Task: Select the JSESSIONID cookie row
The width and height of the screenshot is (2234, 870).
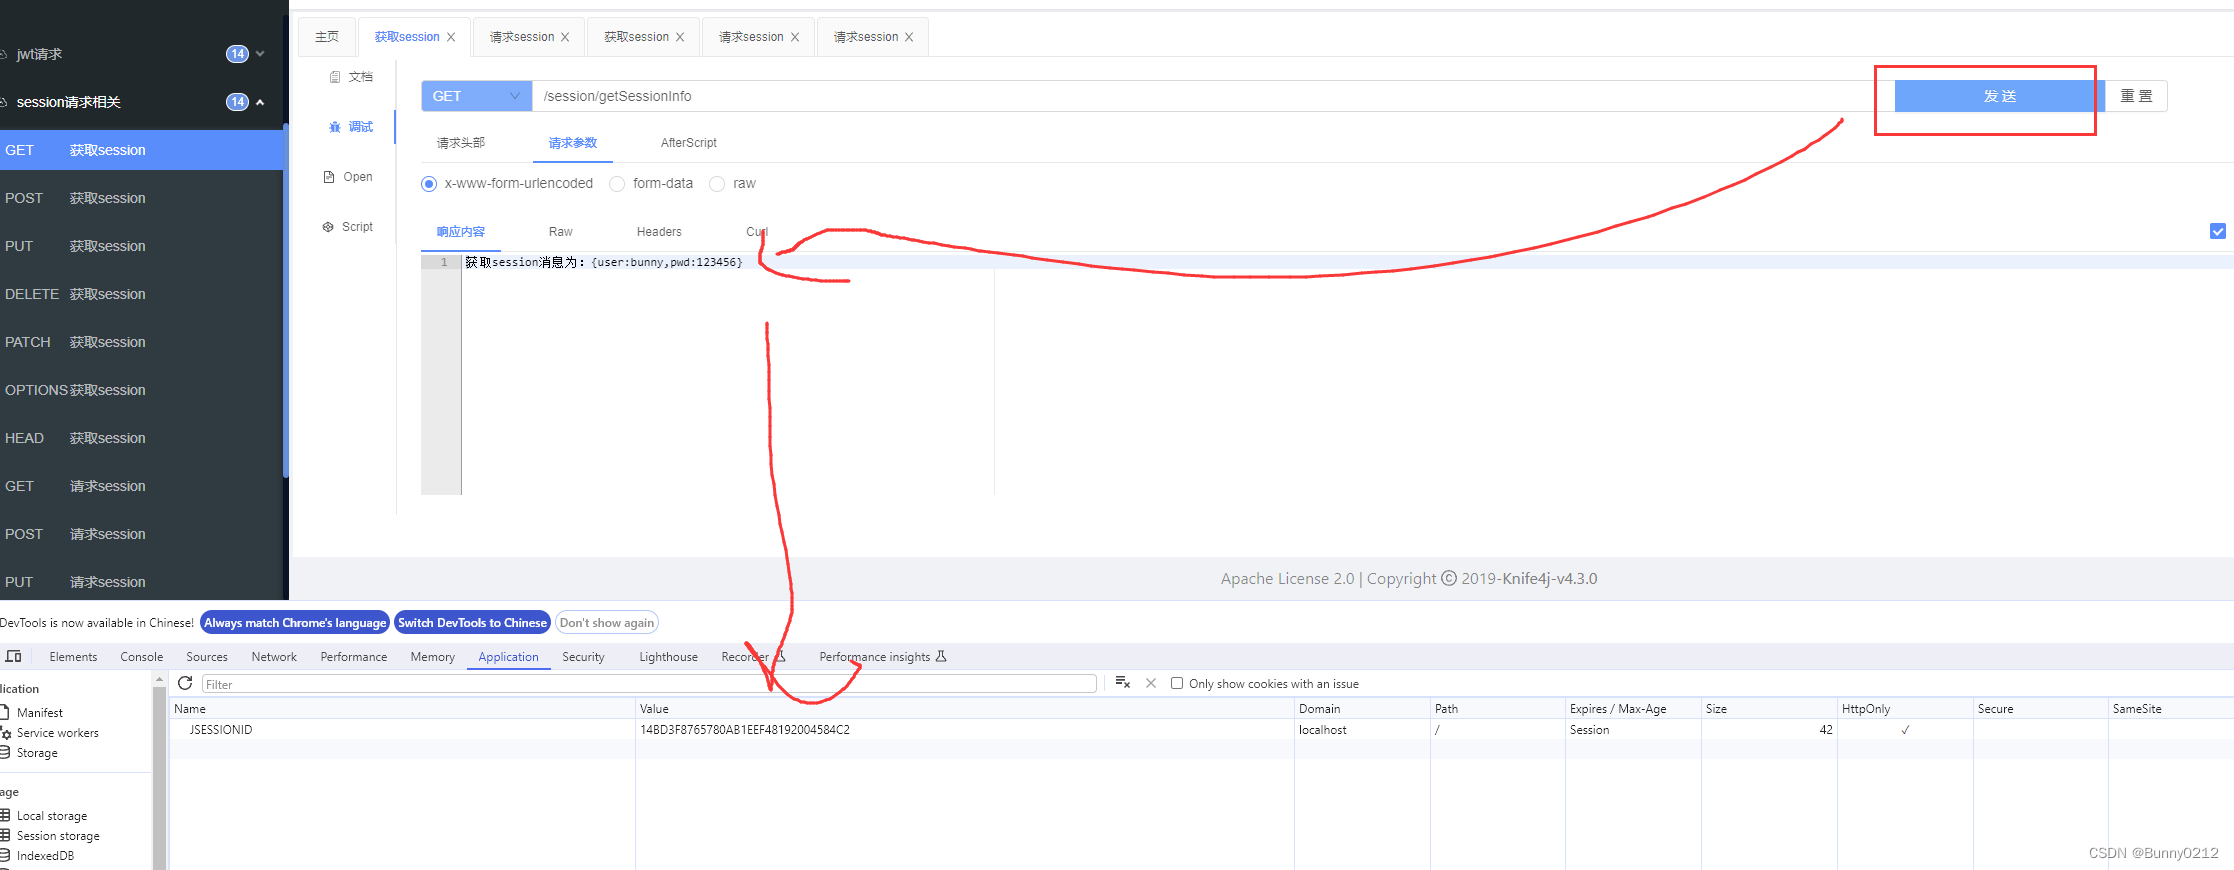Action: coord(1201,730)
